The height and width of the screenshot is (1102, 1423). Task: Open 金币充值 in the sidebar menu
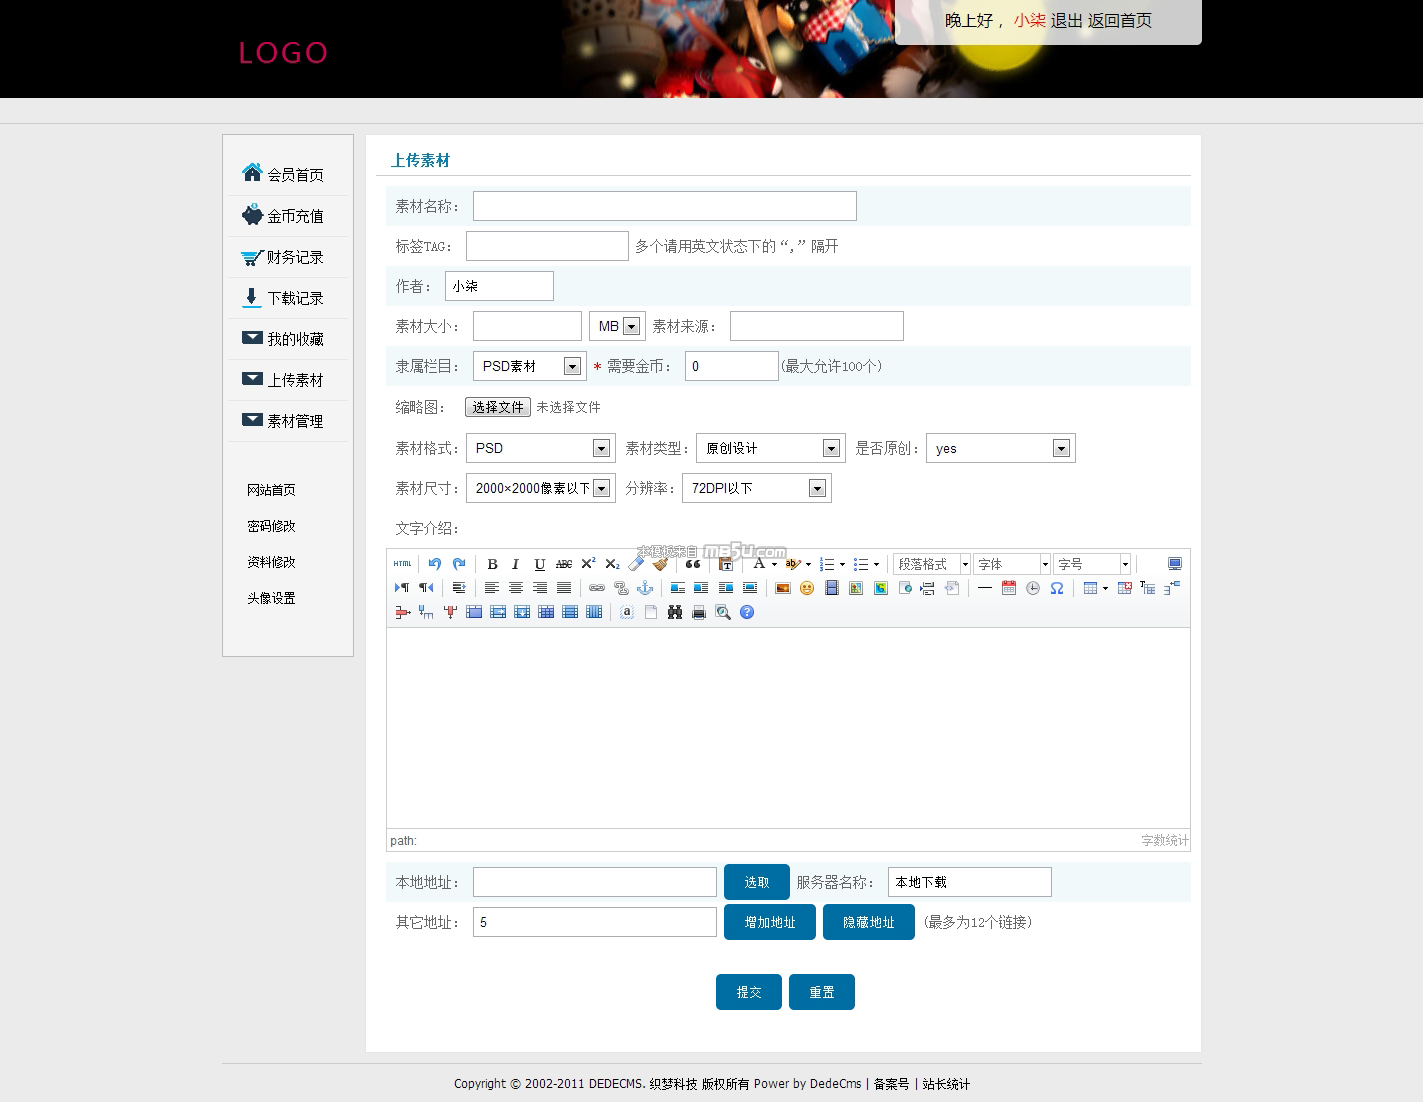[x=294, y=216]
